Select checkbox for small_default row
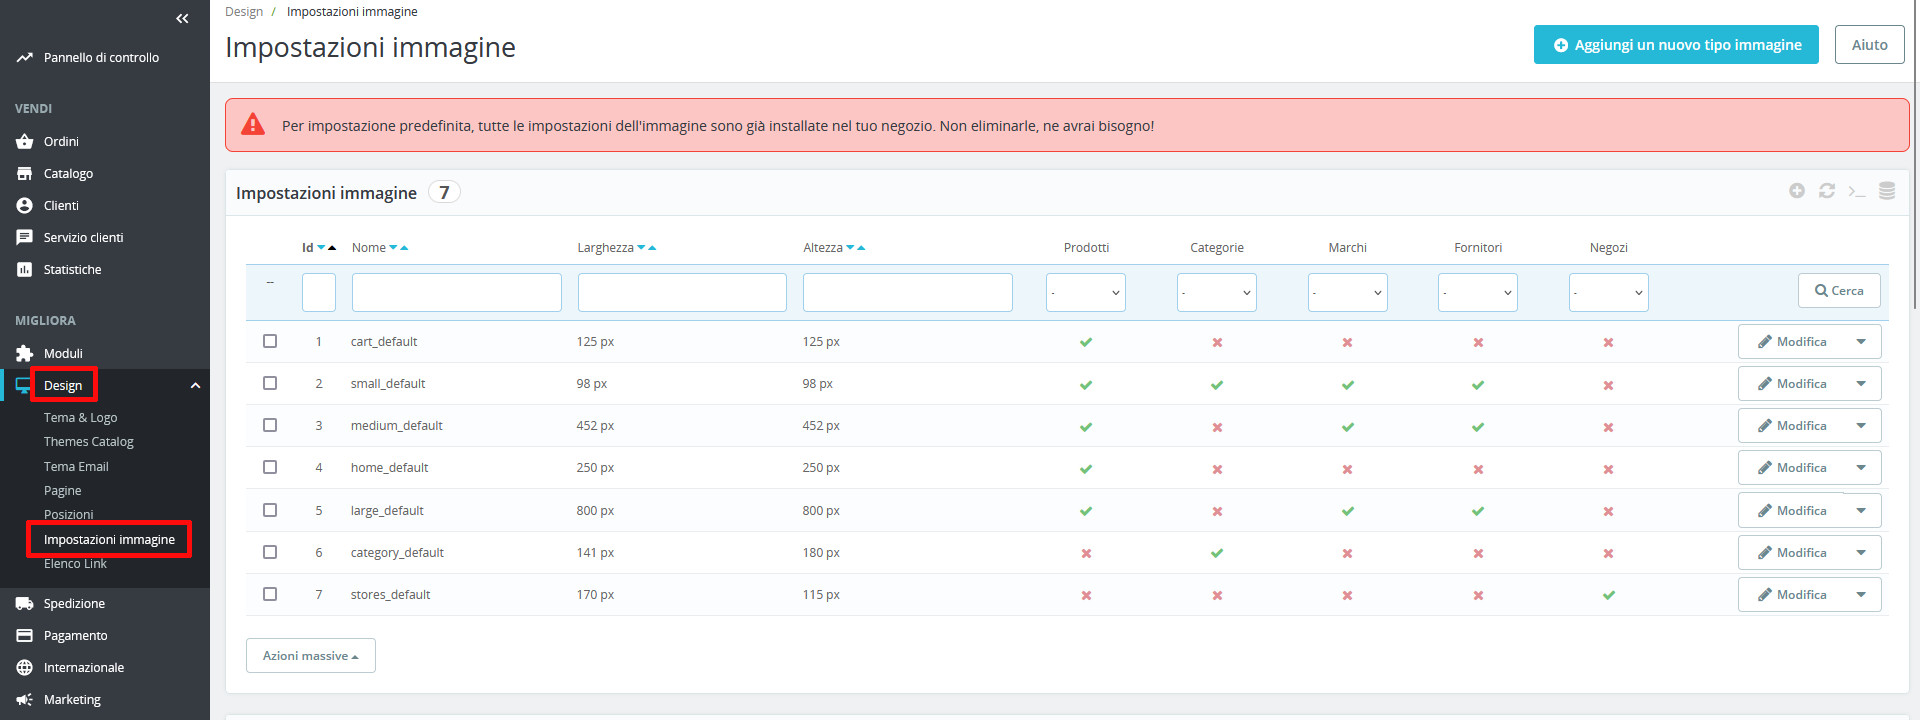Image resolution: width=1920 pixels, height=720 pixels. pos(270,383)
